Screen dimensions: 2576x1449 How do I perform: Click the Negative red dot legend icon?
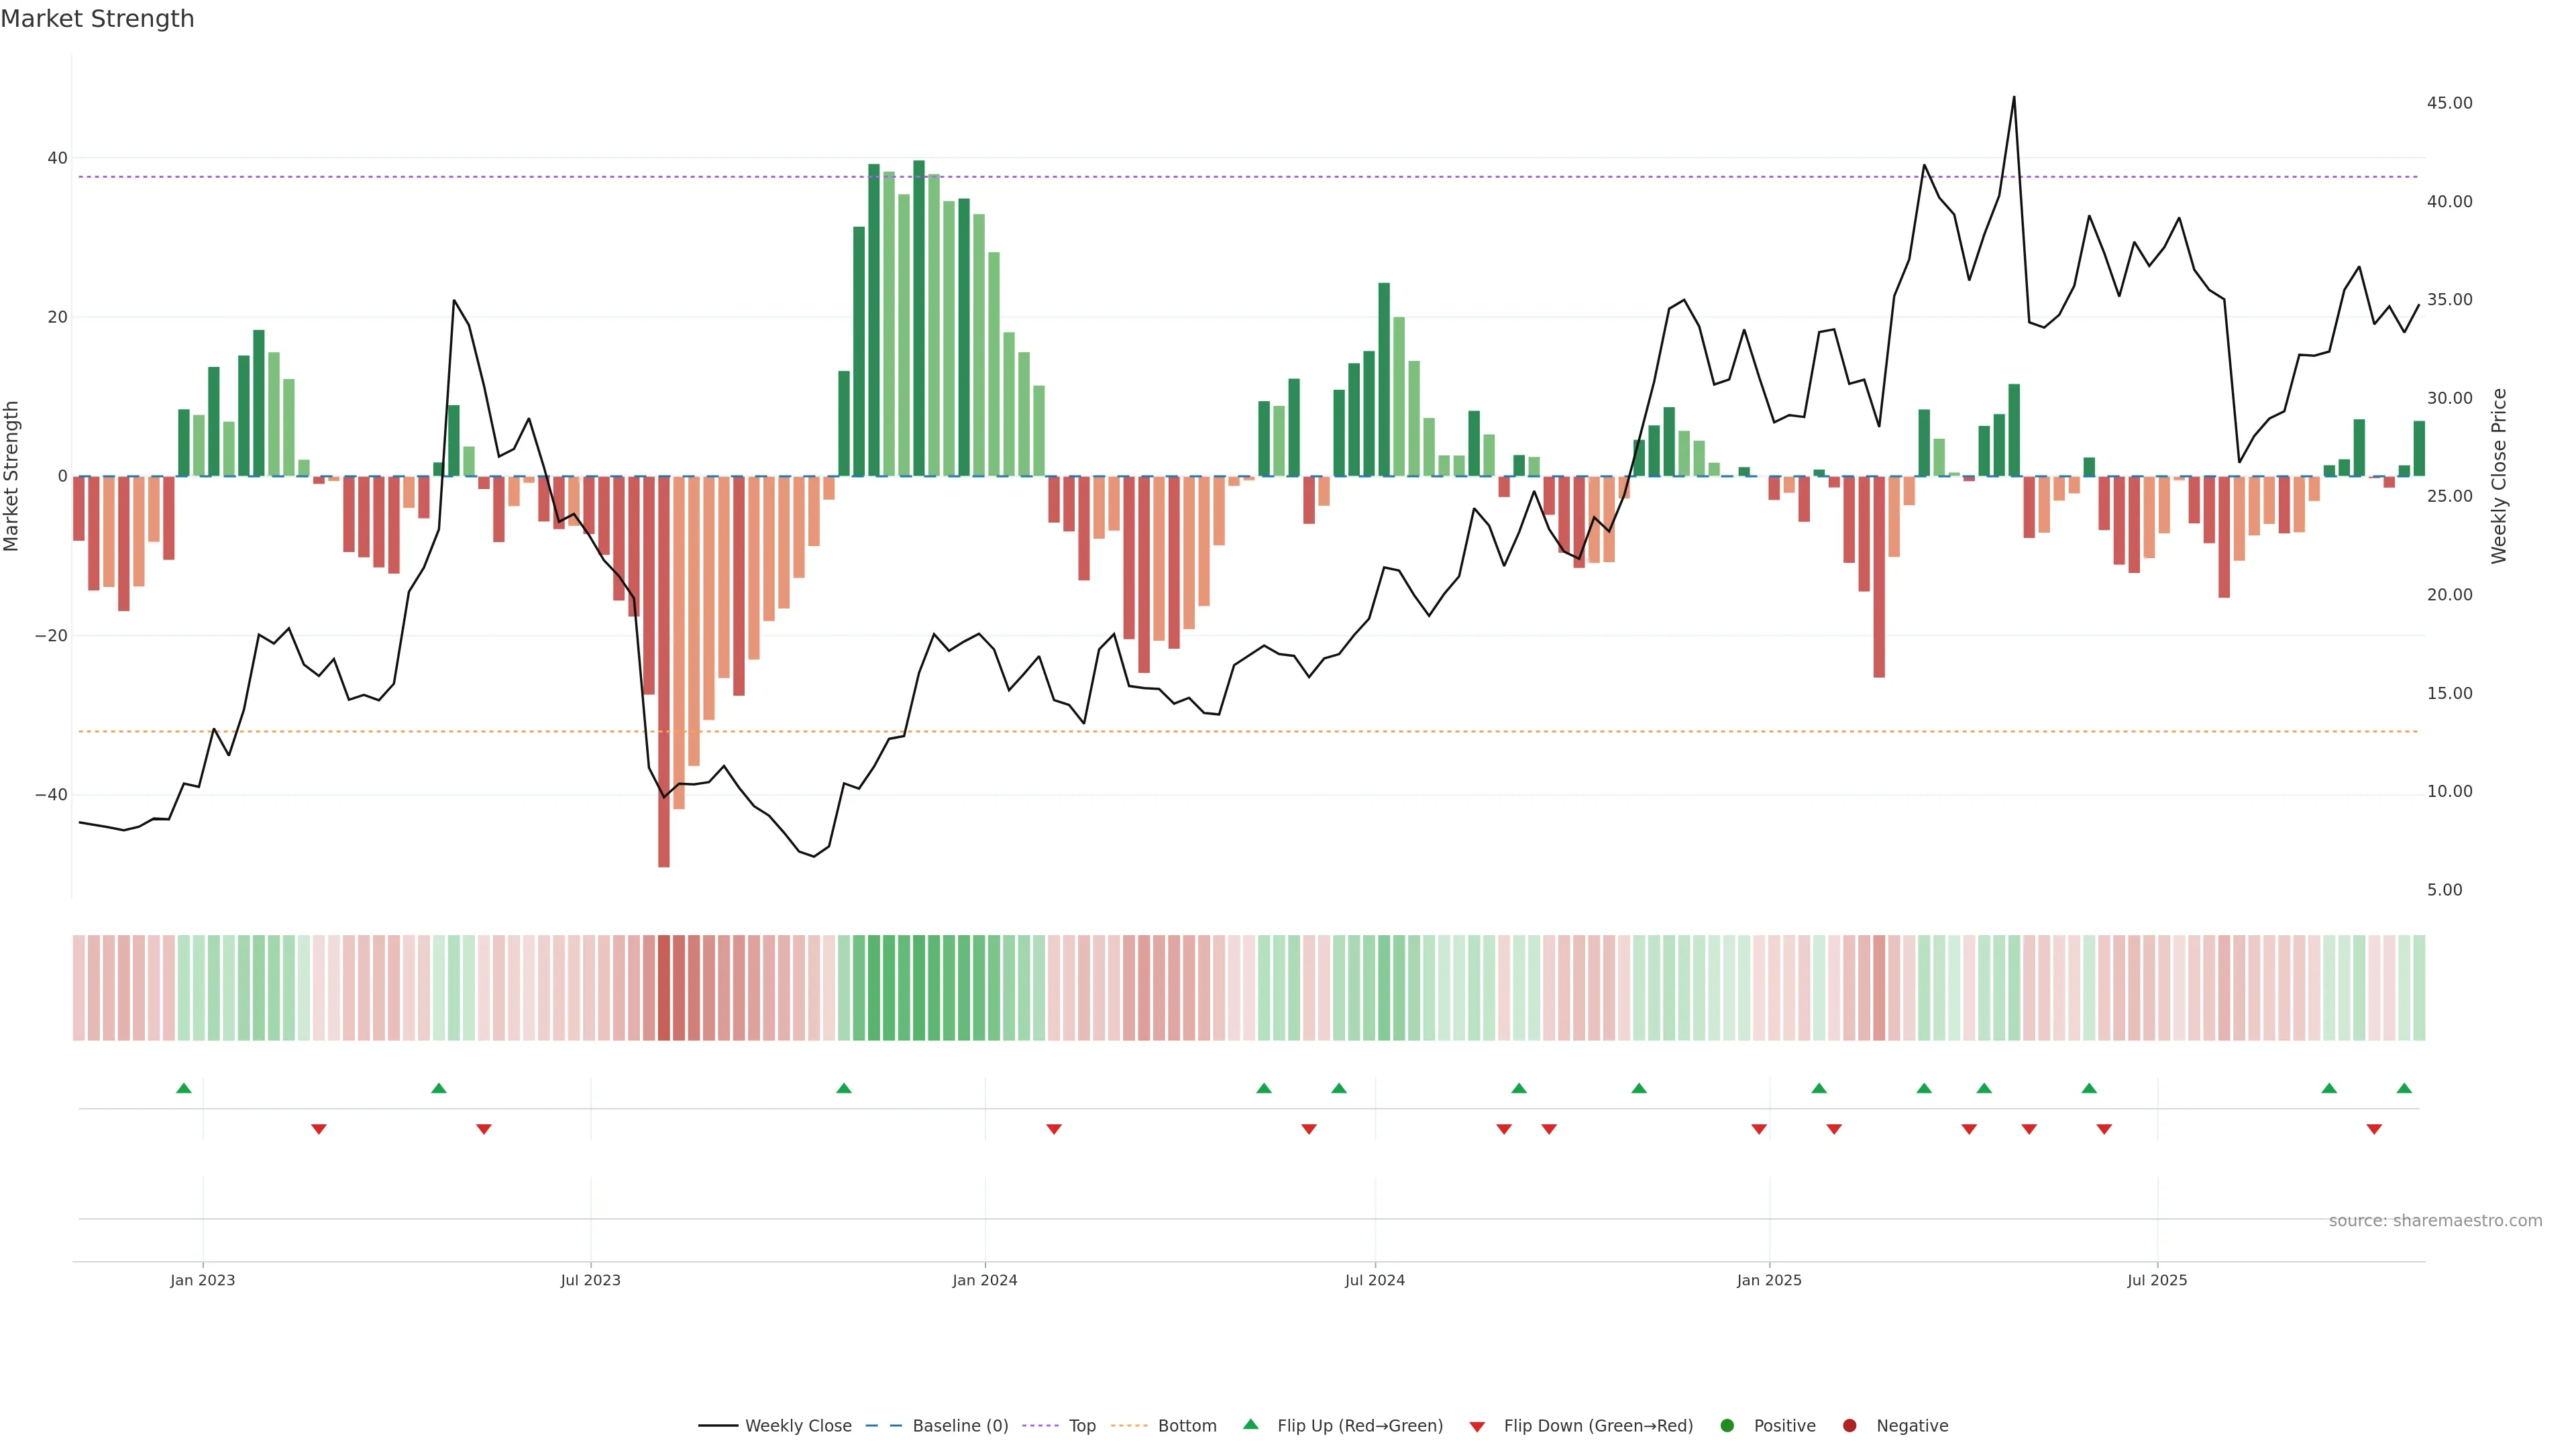pyautogui.click(x=1849, y=1426)
